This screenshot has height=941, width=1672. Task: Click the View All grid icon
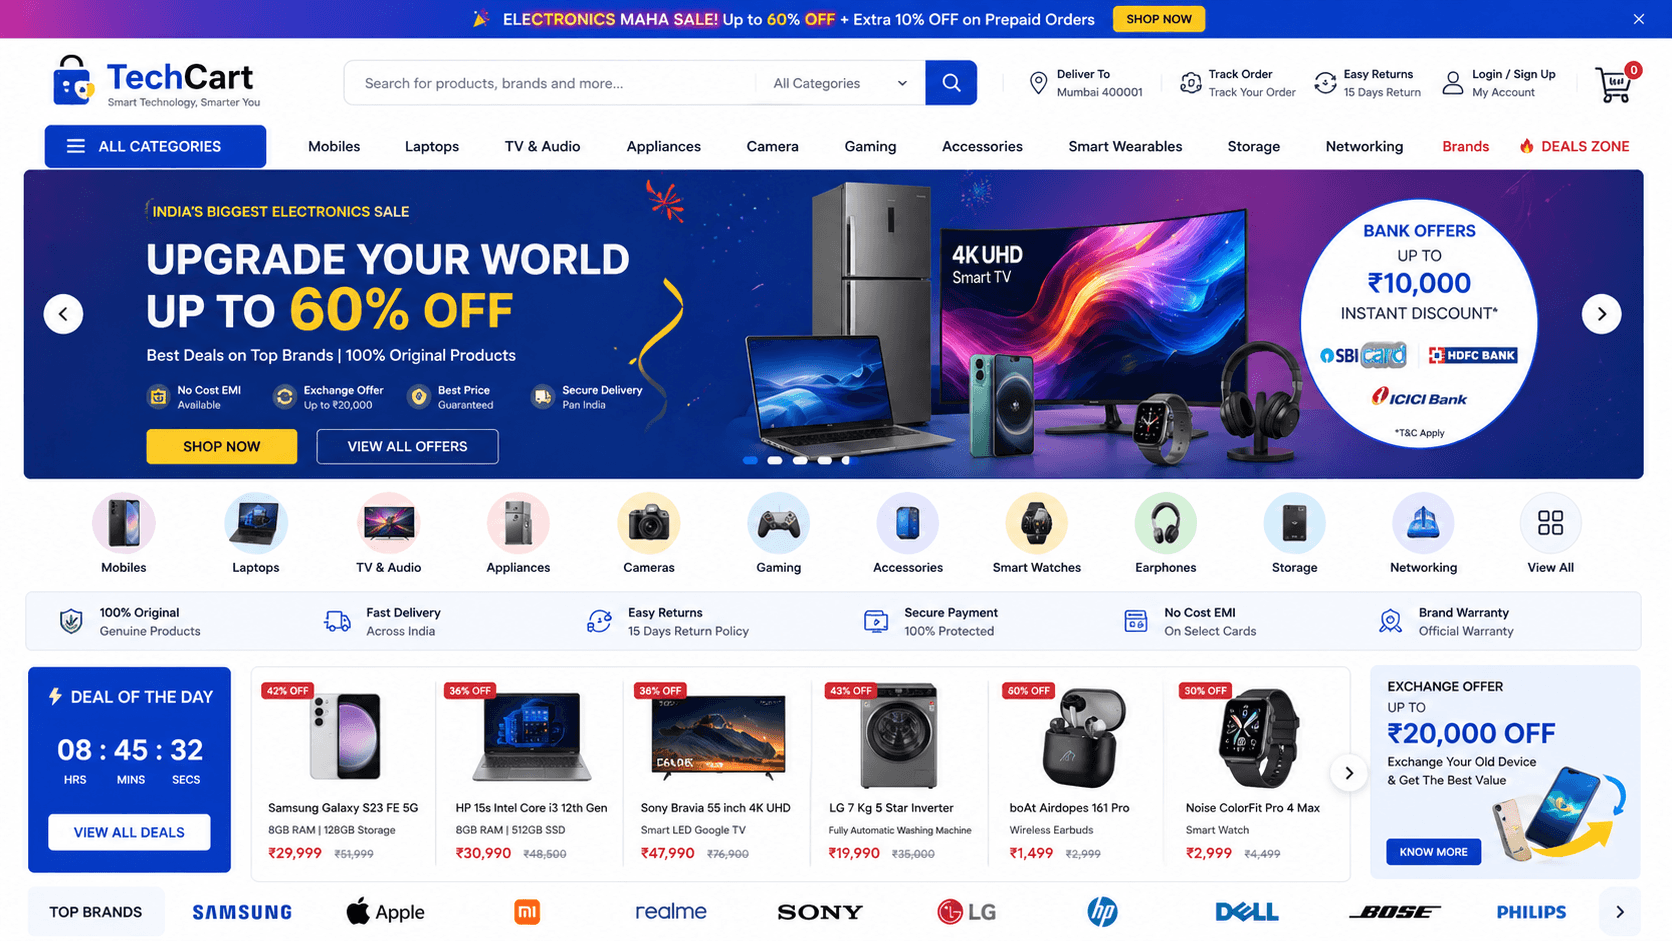1550,523
